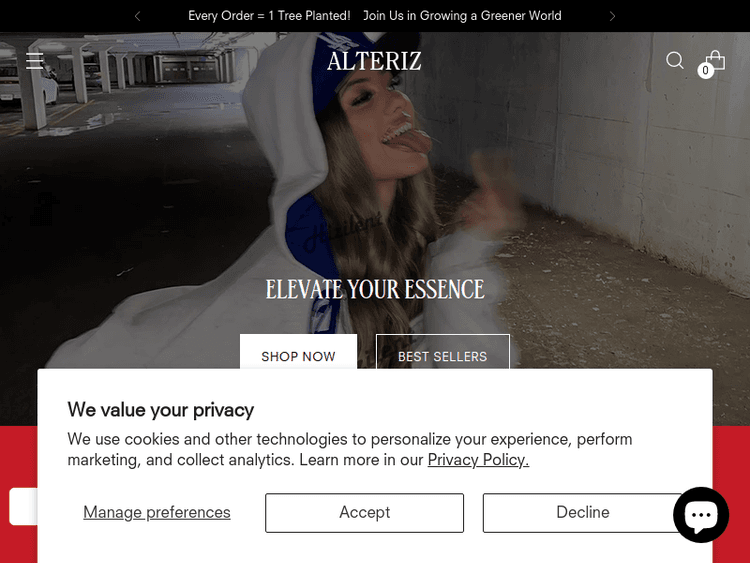Click the white box left of privacy banner
The width and height of the screenshot is (750, 563).
click(x=23, y=506)
